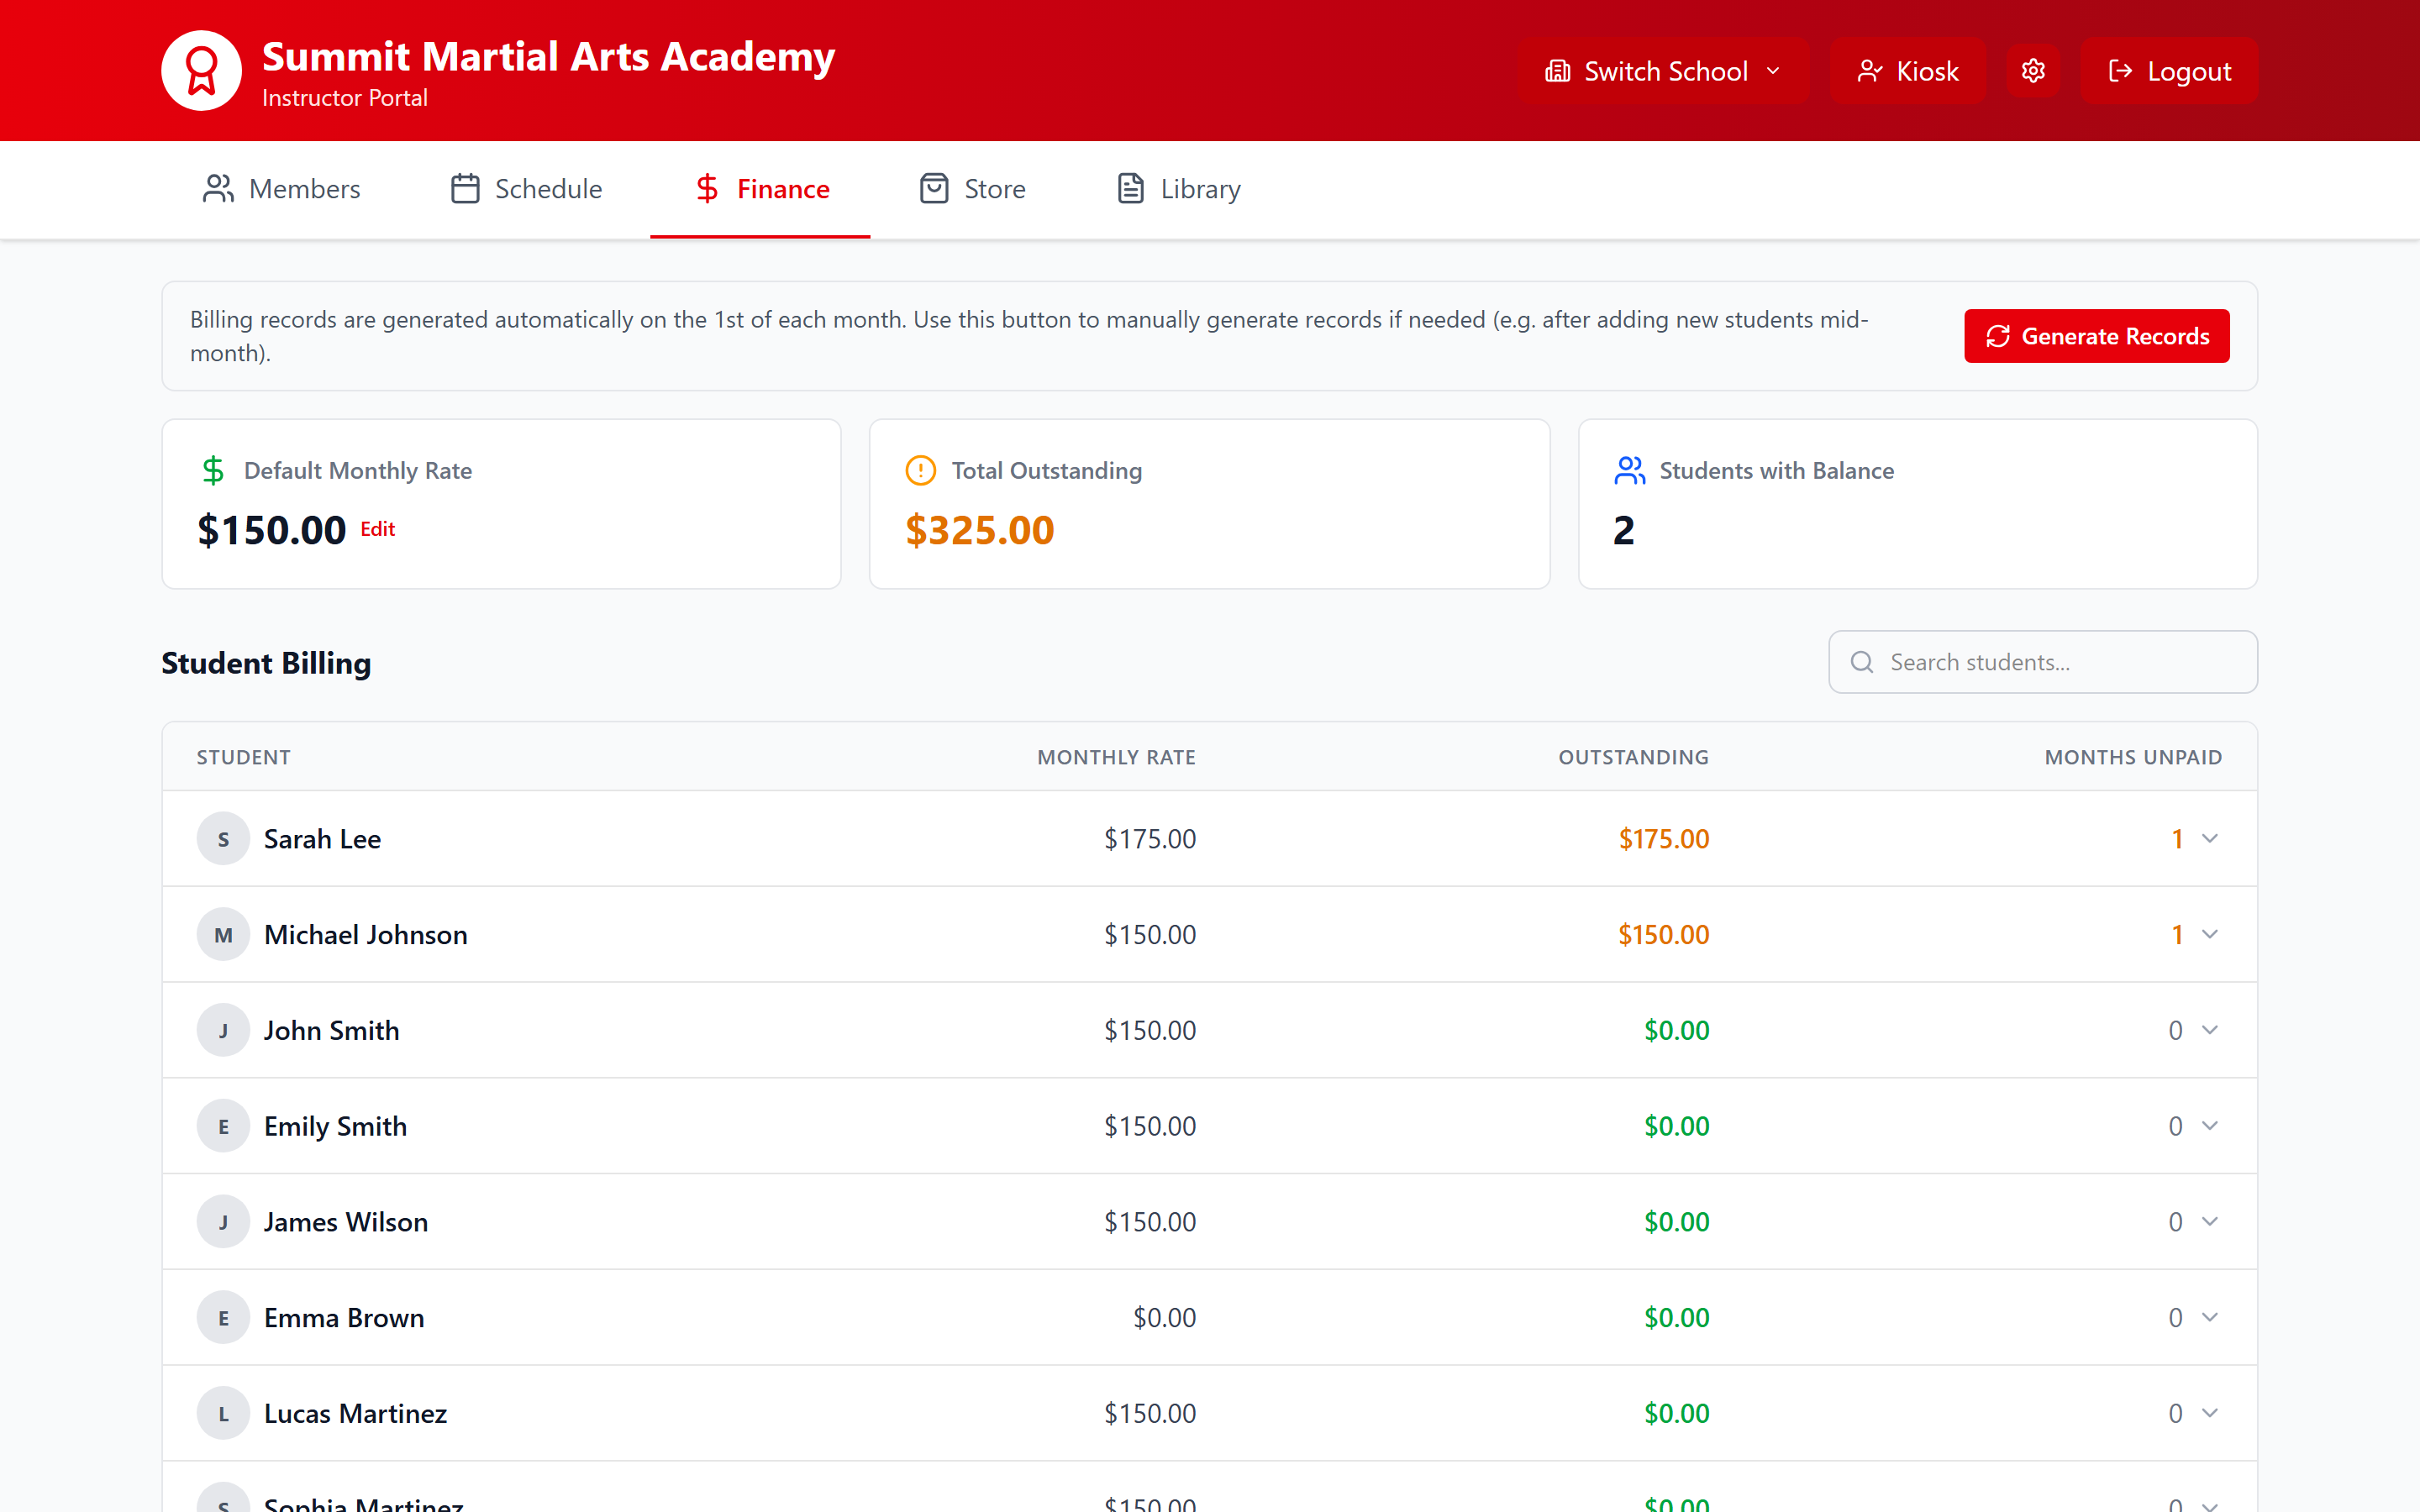This screenshot has width=2420, height=1512.
Task: Open the Library tab
Action: pos(1179,189)
